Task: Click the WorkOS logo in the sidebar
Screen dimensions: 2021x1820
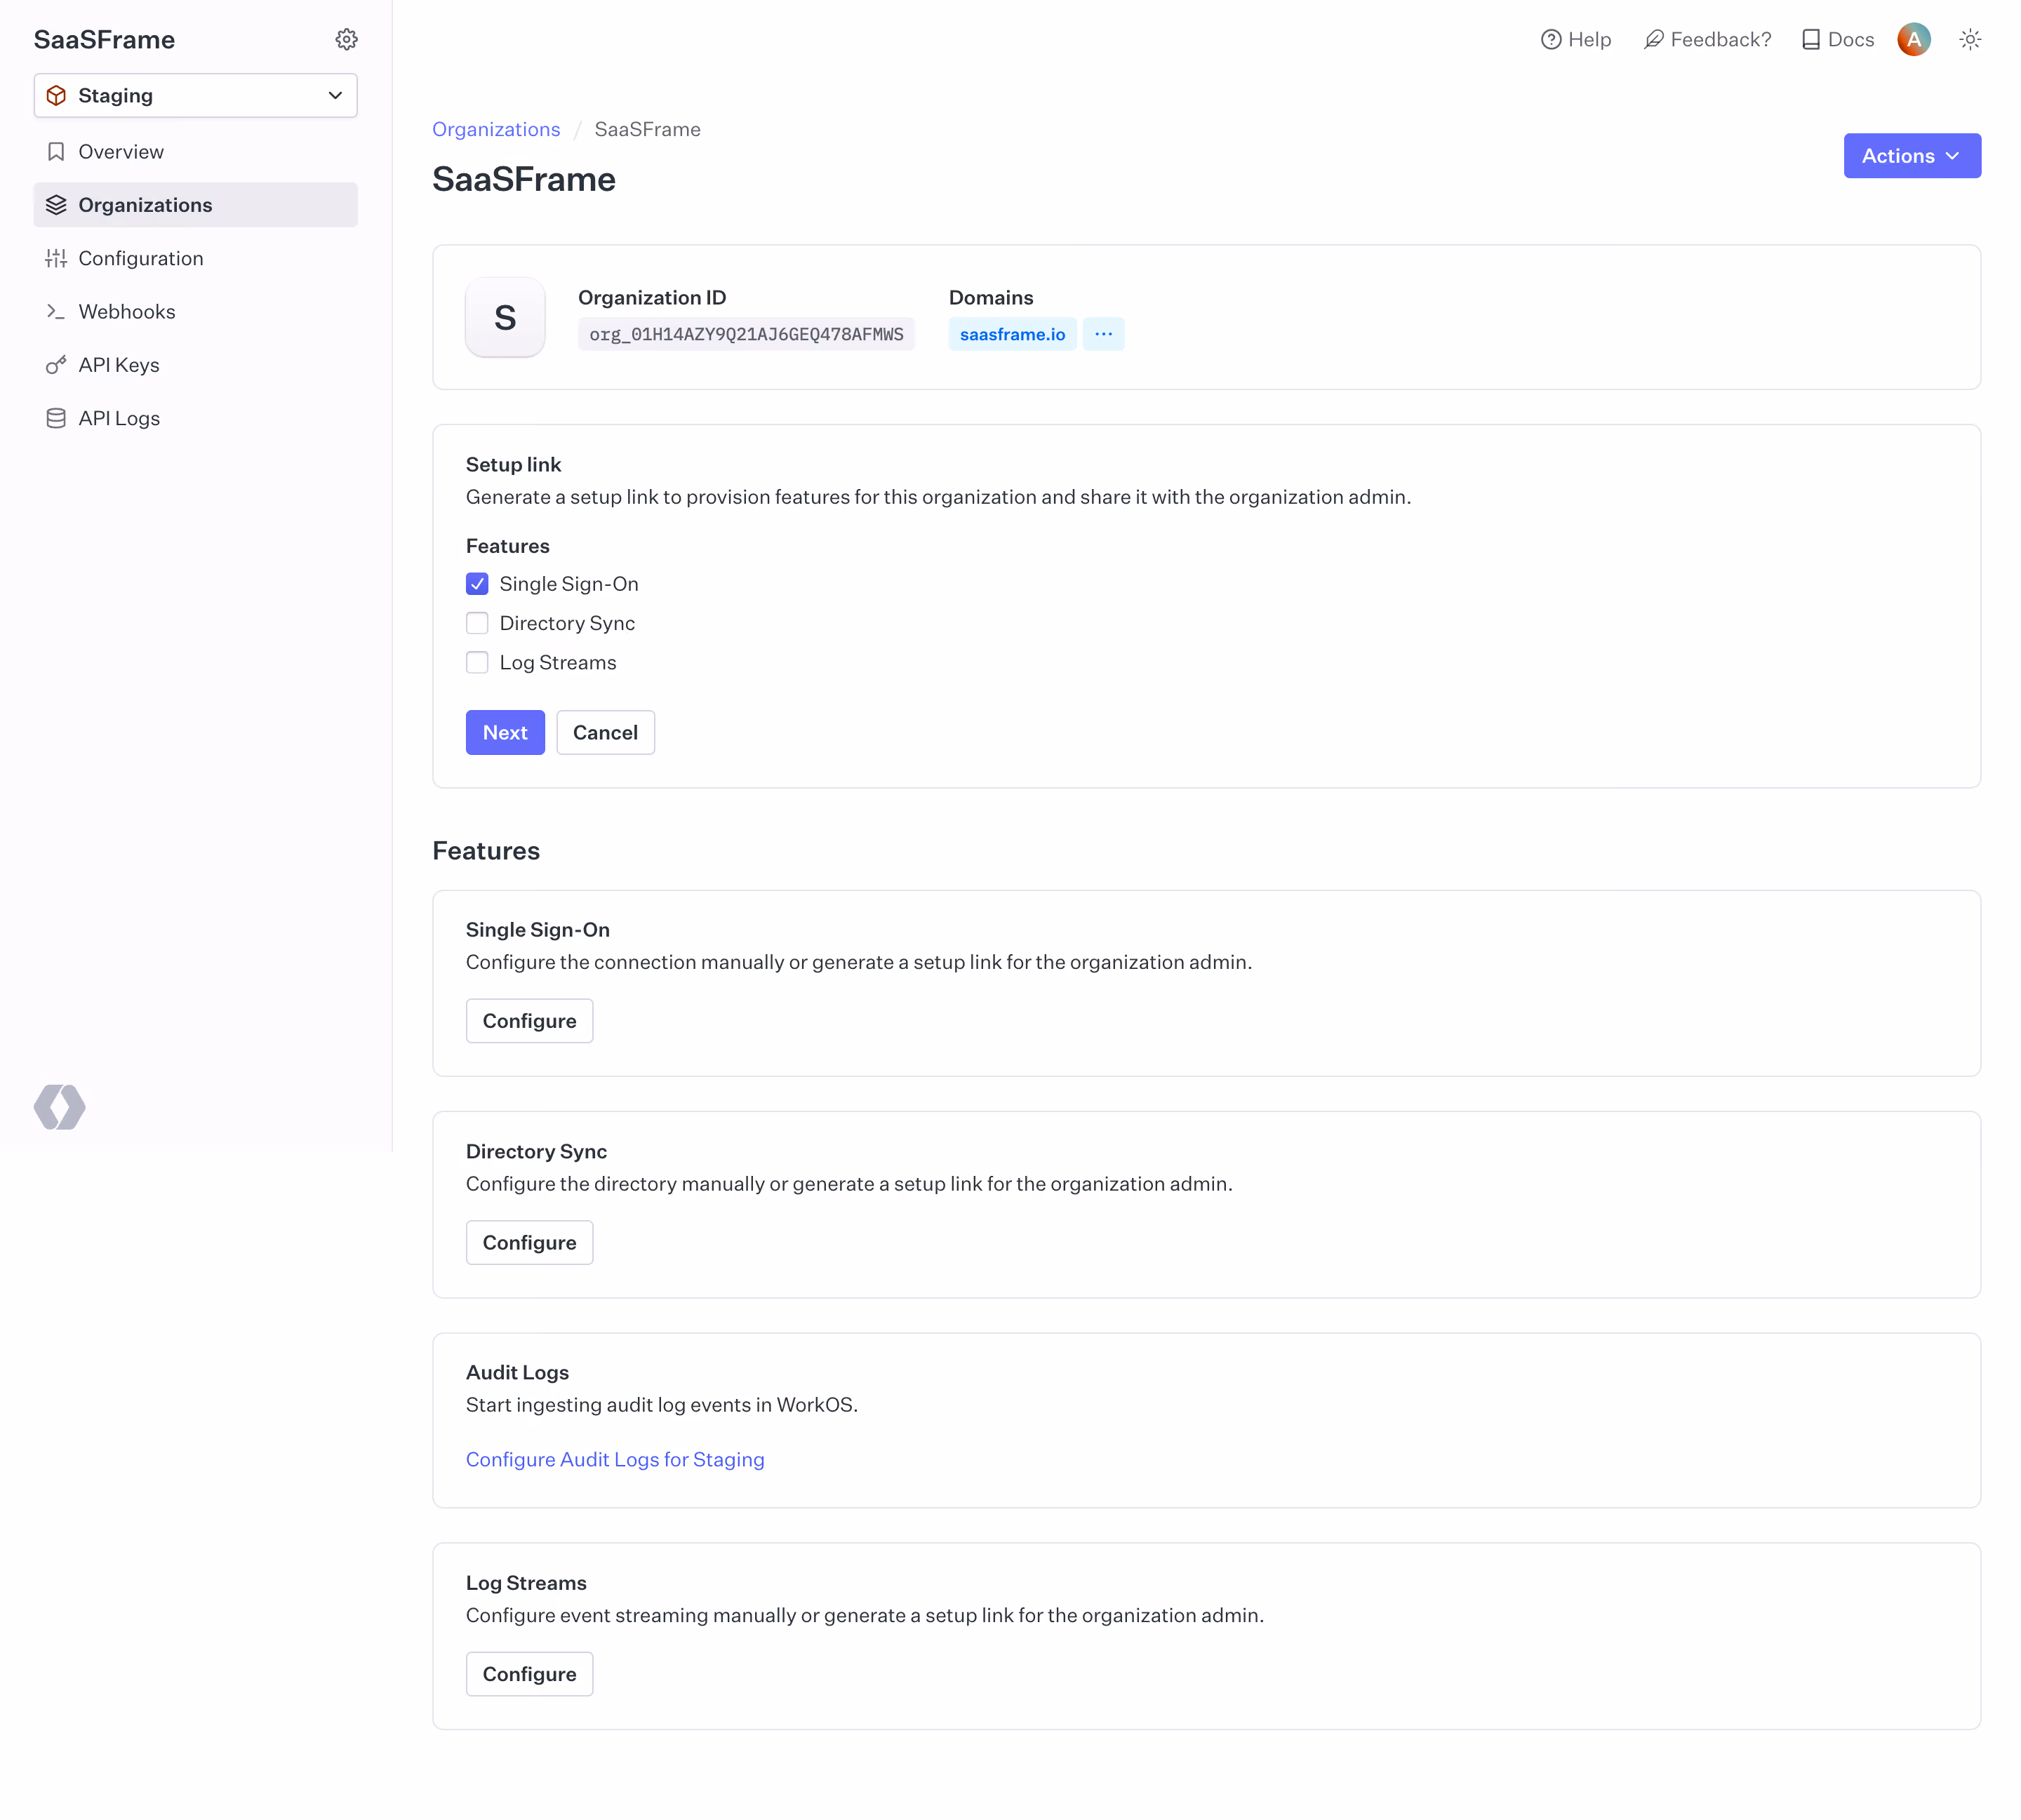Action: [60, 1107]
